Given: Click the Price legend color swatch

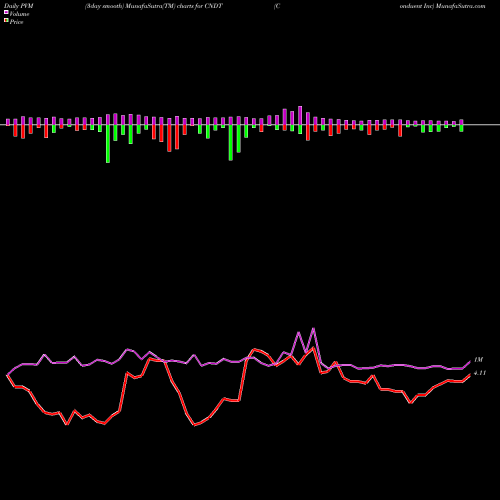Looking at the screenshot, I should (6, 20).
